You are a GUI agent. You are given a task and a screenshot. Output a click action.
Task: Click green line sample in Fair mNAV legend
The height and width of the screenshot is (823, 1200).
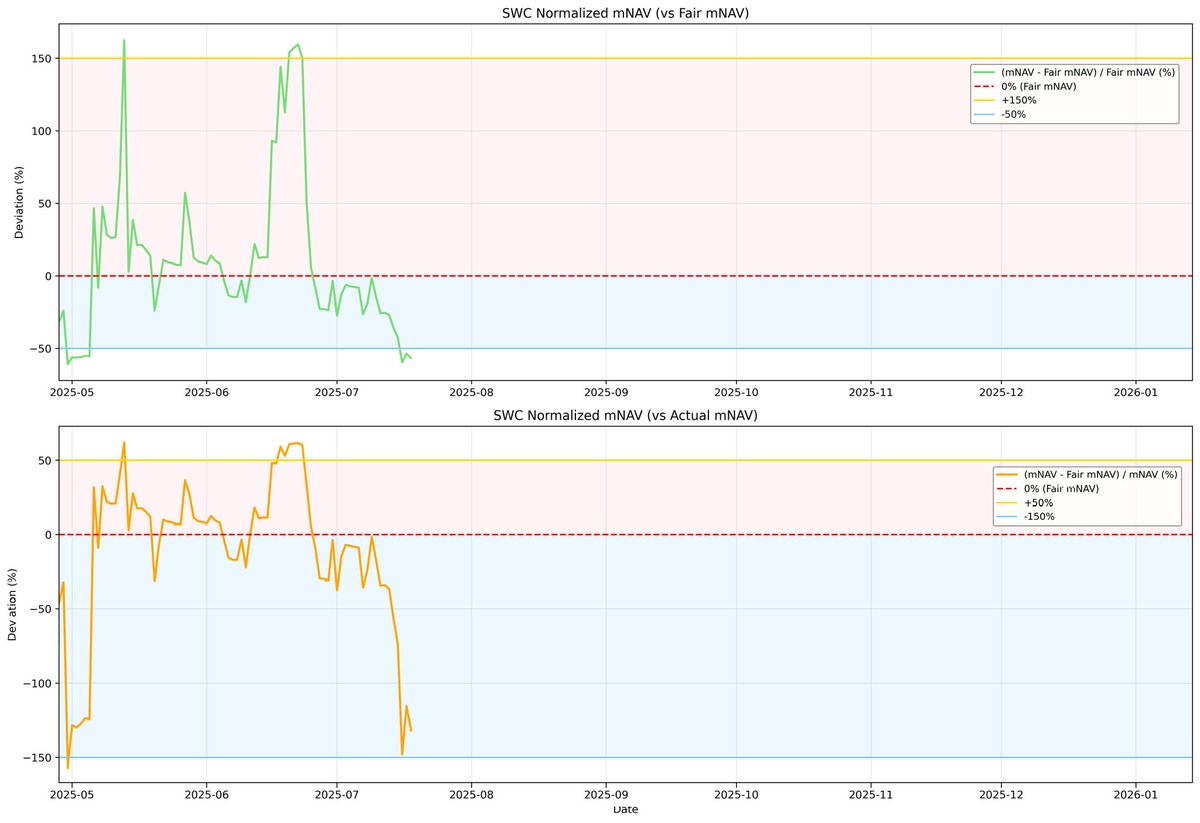pyautogui.click(x=984, y=72)
